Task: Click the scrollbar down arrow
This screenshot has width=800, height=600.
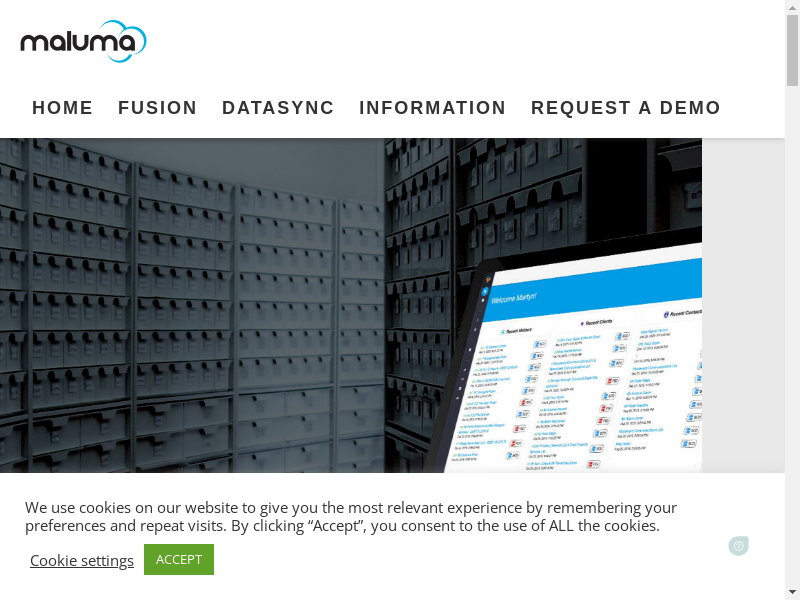Action: click(792, 592)
